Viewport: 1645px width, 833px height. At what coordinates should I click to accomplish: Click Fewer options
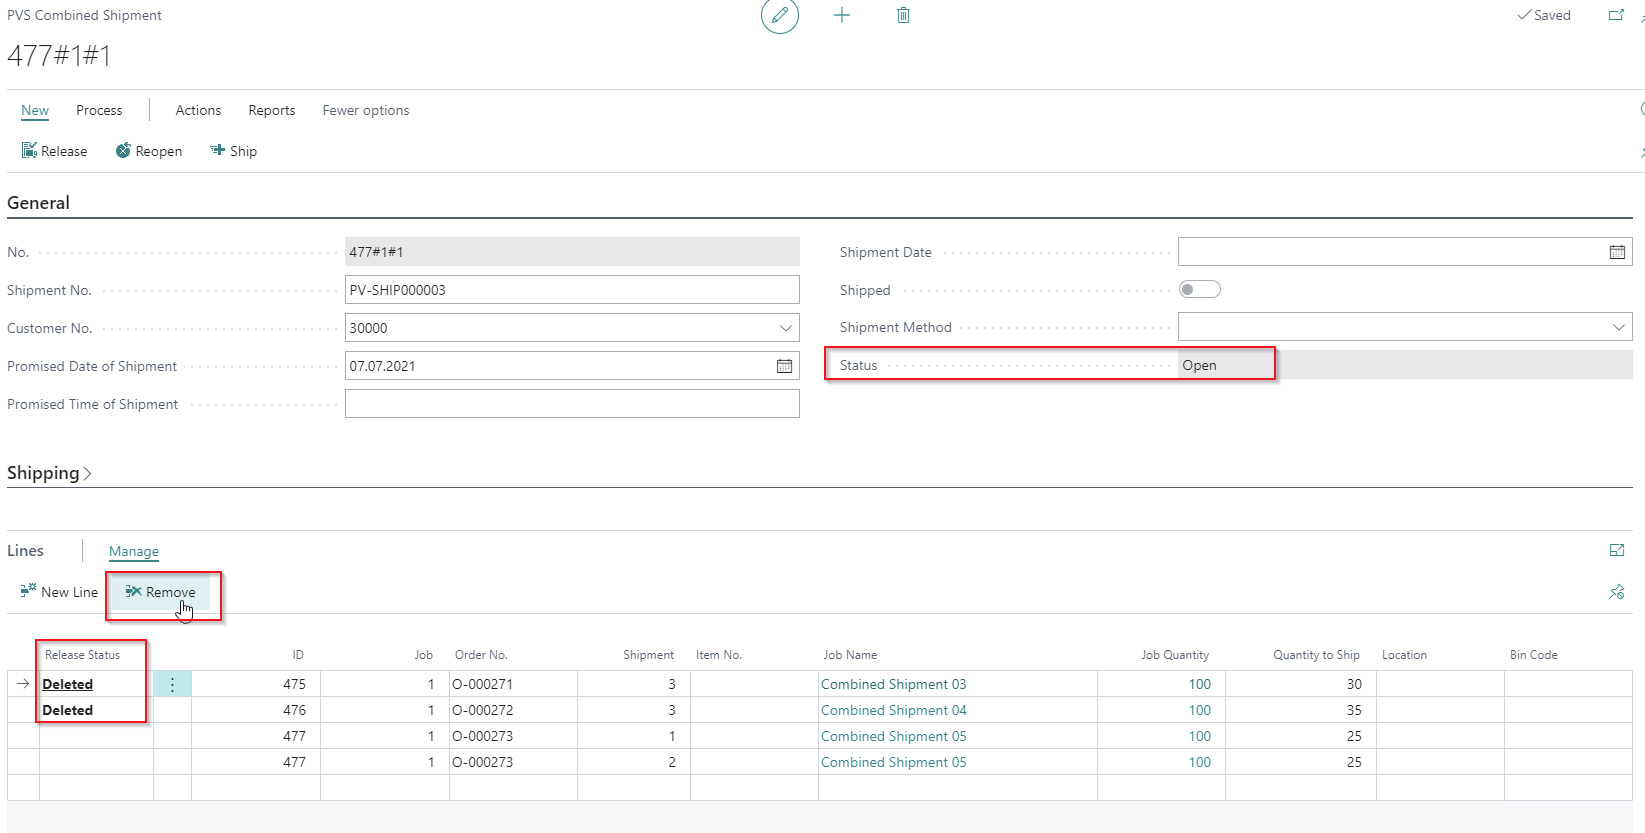pyautogui.click(x=366, y=110)
